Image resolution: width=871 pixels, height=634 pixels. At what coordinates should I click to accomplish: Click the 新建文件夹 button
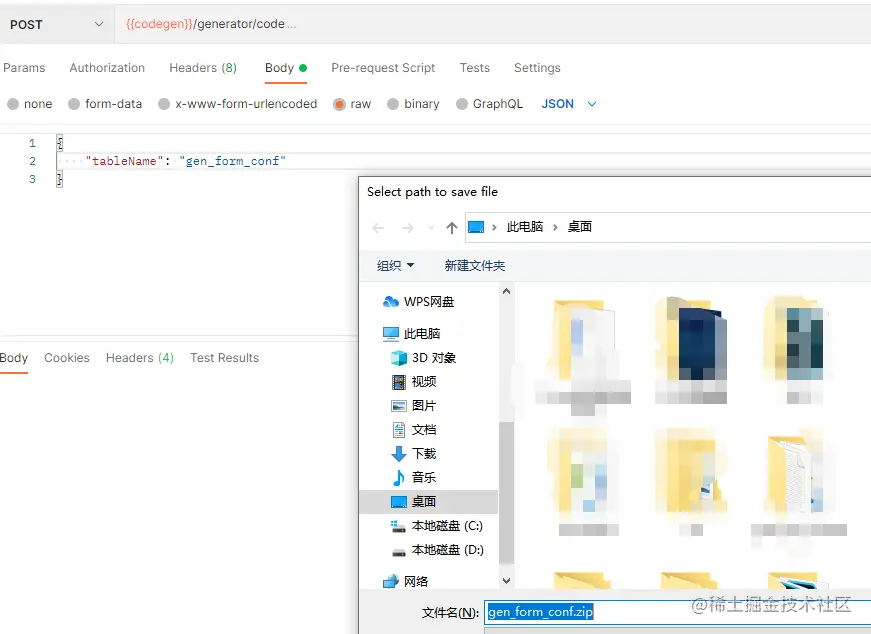[474, 266]
